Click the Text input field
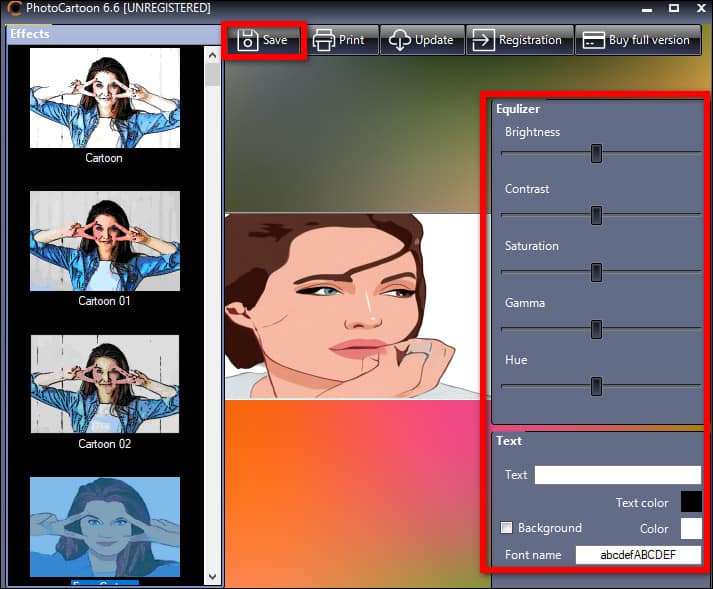 point(618,475)
